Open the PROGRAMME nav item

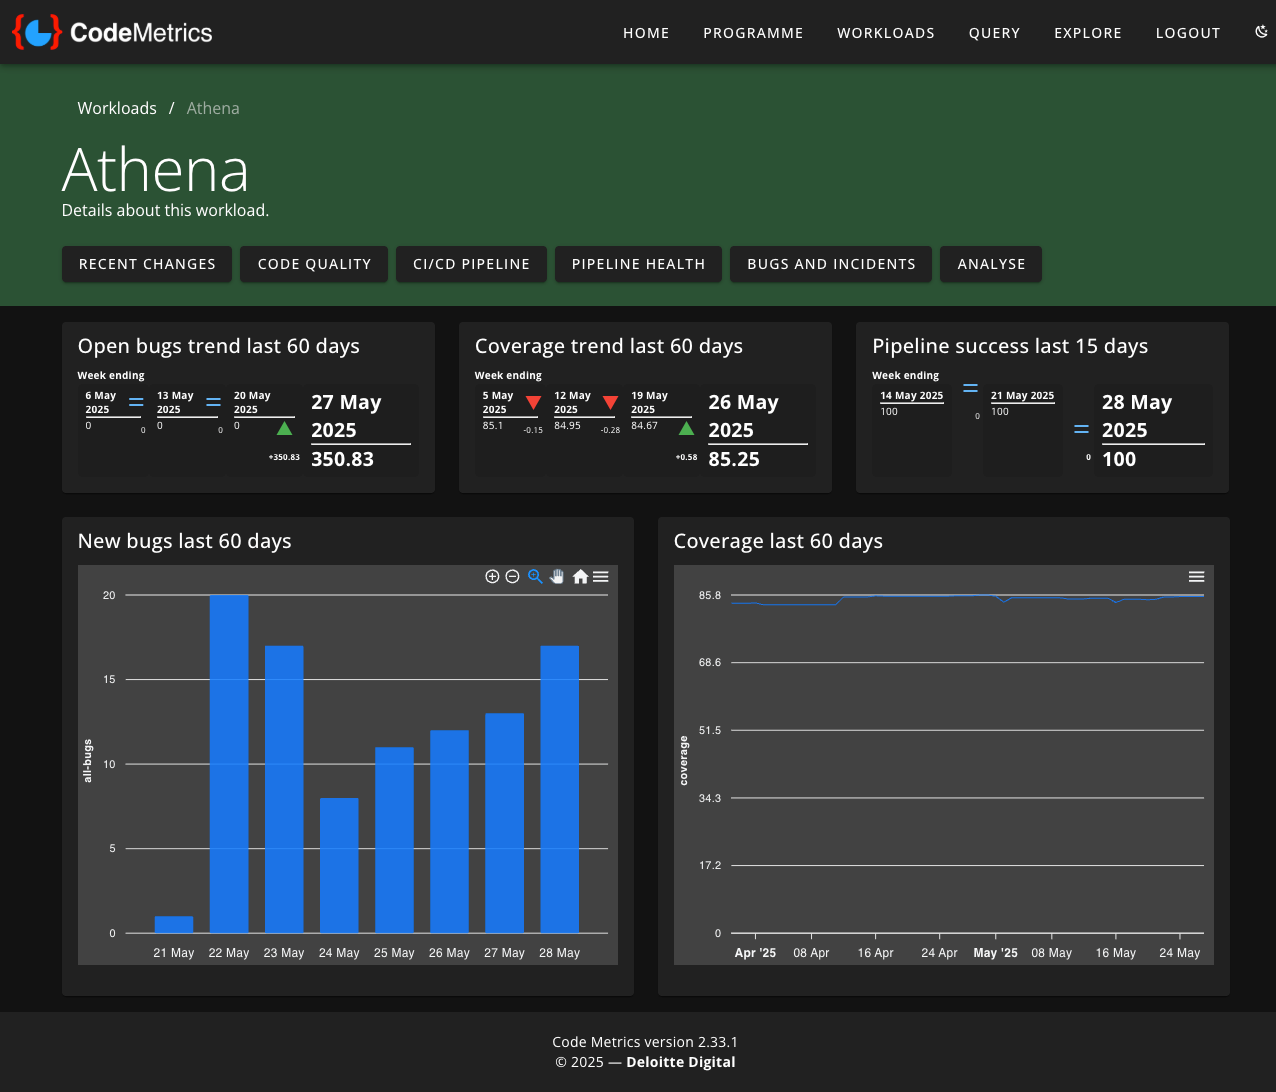[753, 33]
